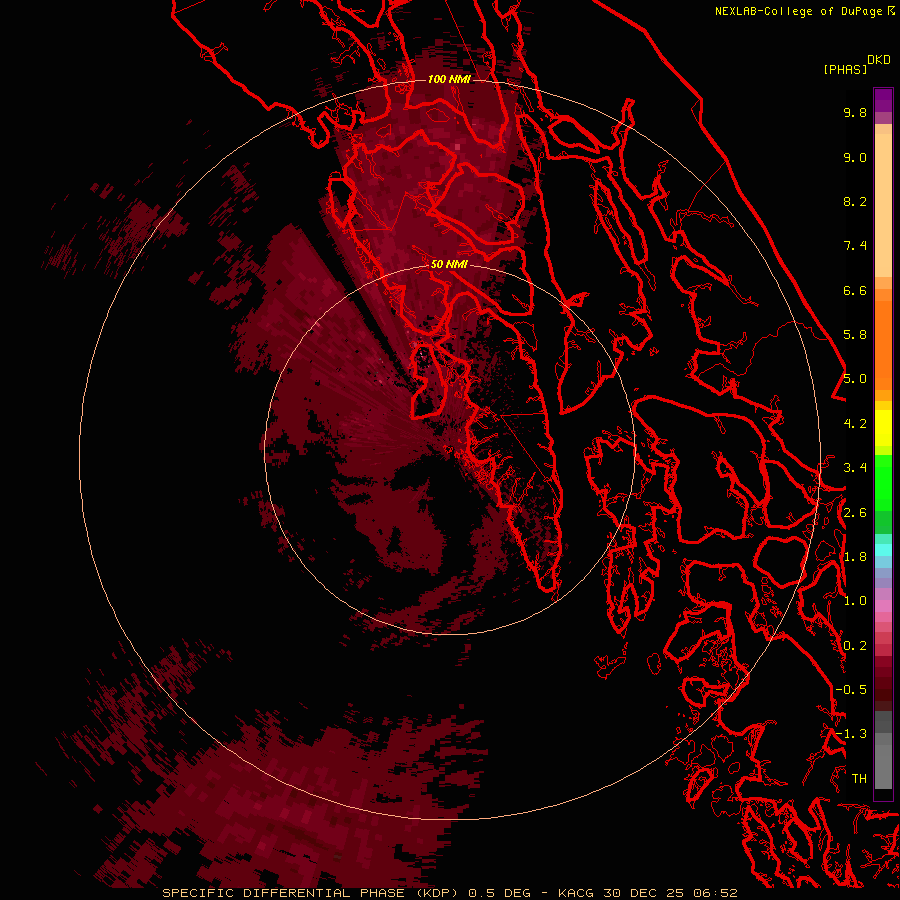Click the 3.4 legend value
Image resolution: width=900 pixels, height=900 pixels.
[855, 468]
